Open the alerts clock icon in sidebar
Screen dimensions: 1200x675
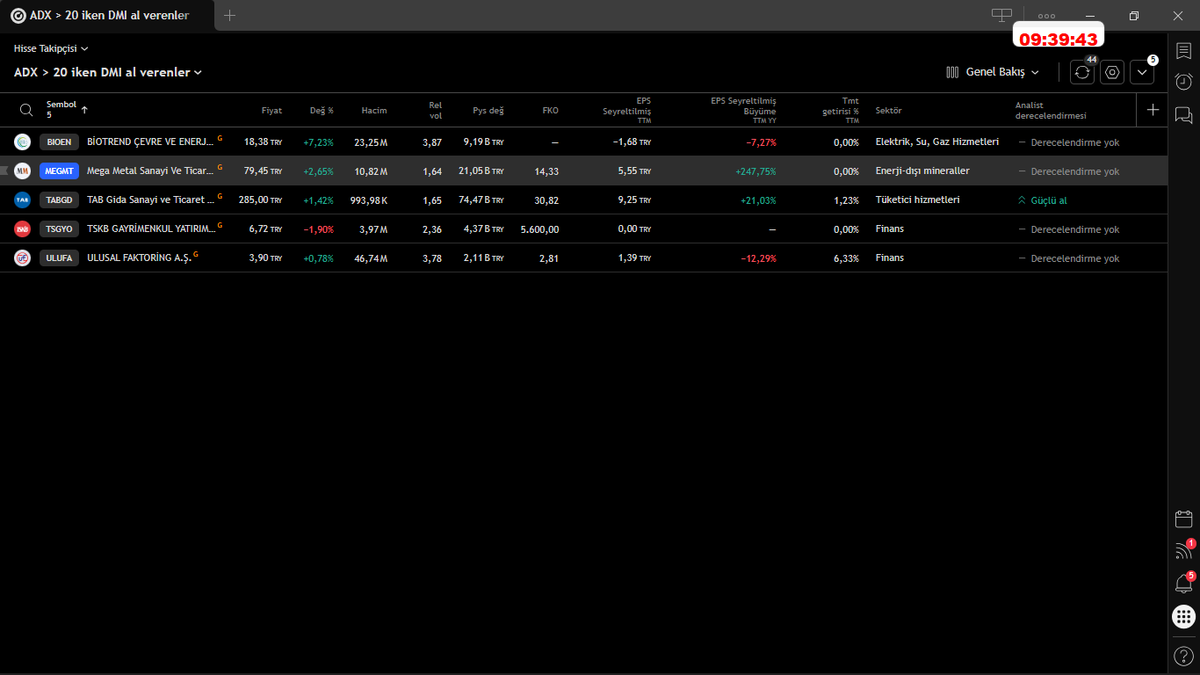pyautogui.click(x=1183, y=82)
